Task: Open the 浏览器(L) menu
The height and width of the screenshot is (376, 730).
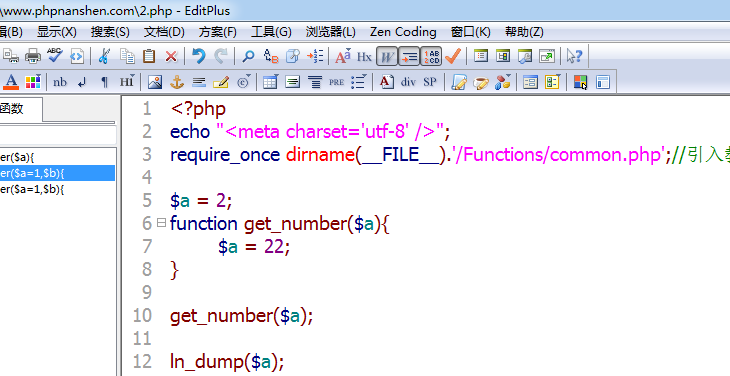Action: 331,32
